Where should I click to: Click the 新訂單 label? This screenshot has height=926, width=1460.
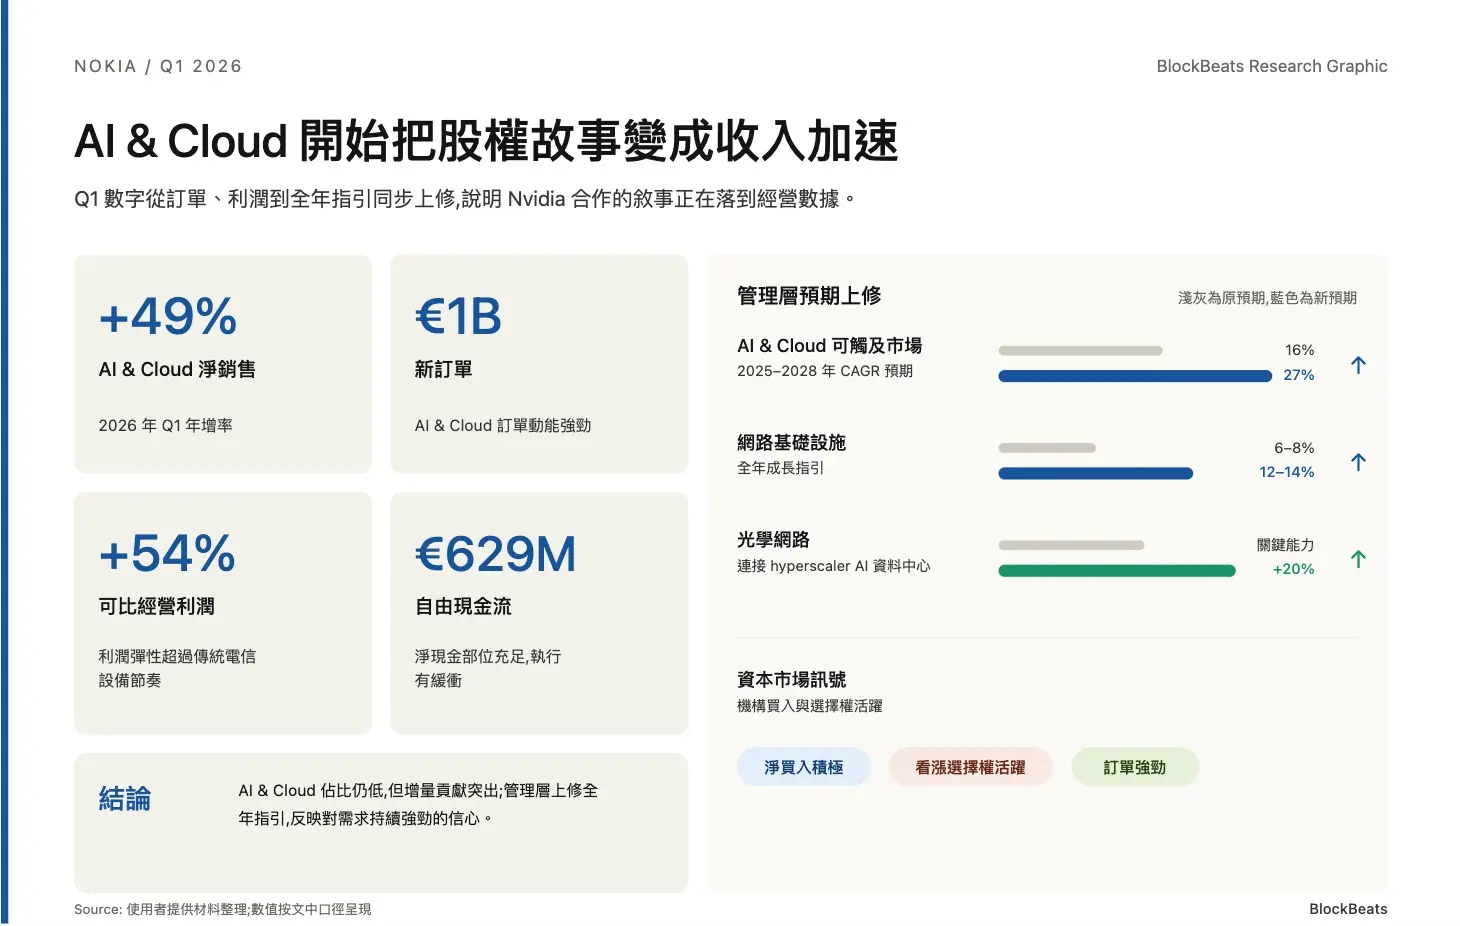coord(443,369)
